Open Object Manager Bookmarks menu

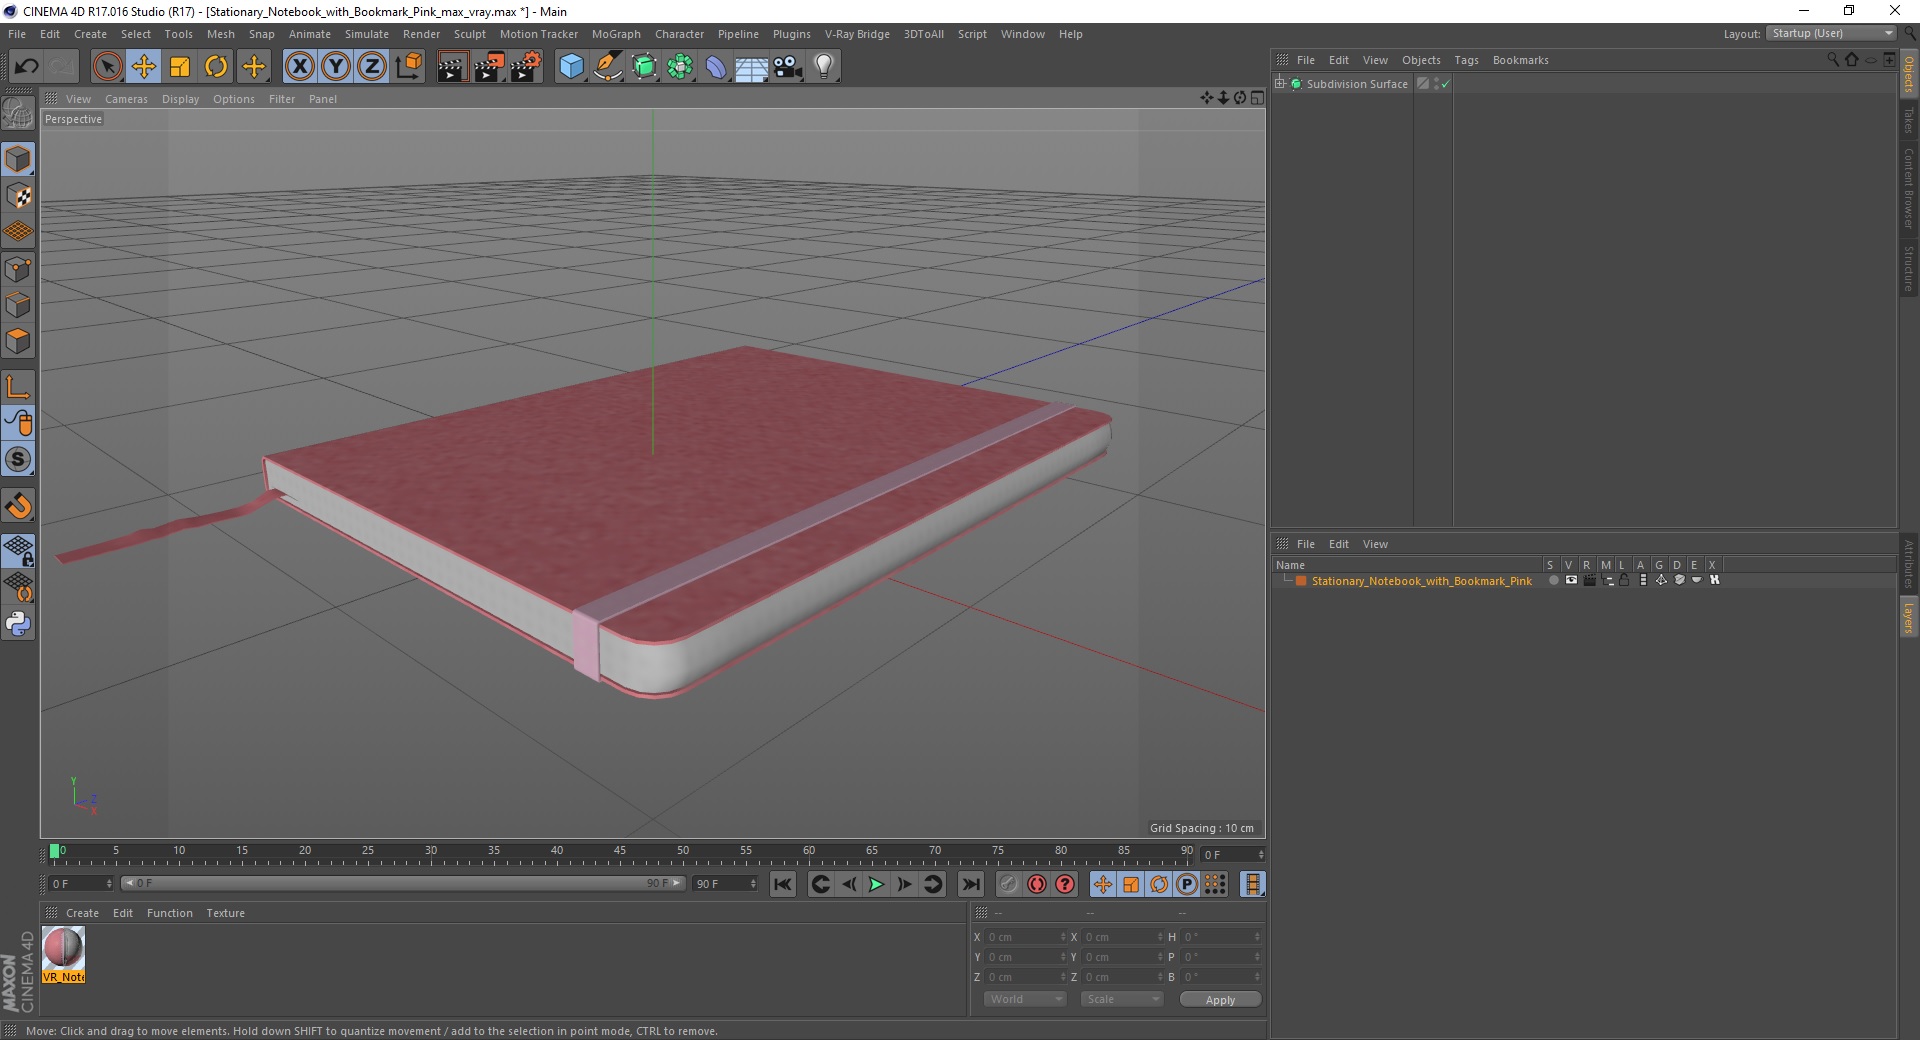(x=1520, y=60)
